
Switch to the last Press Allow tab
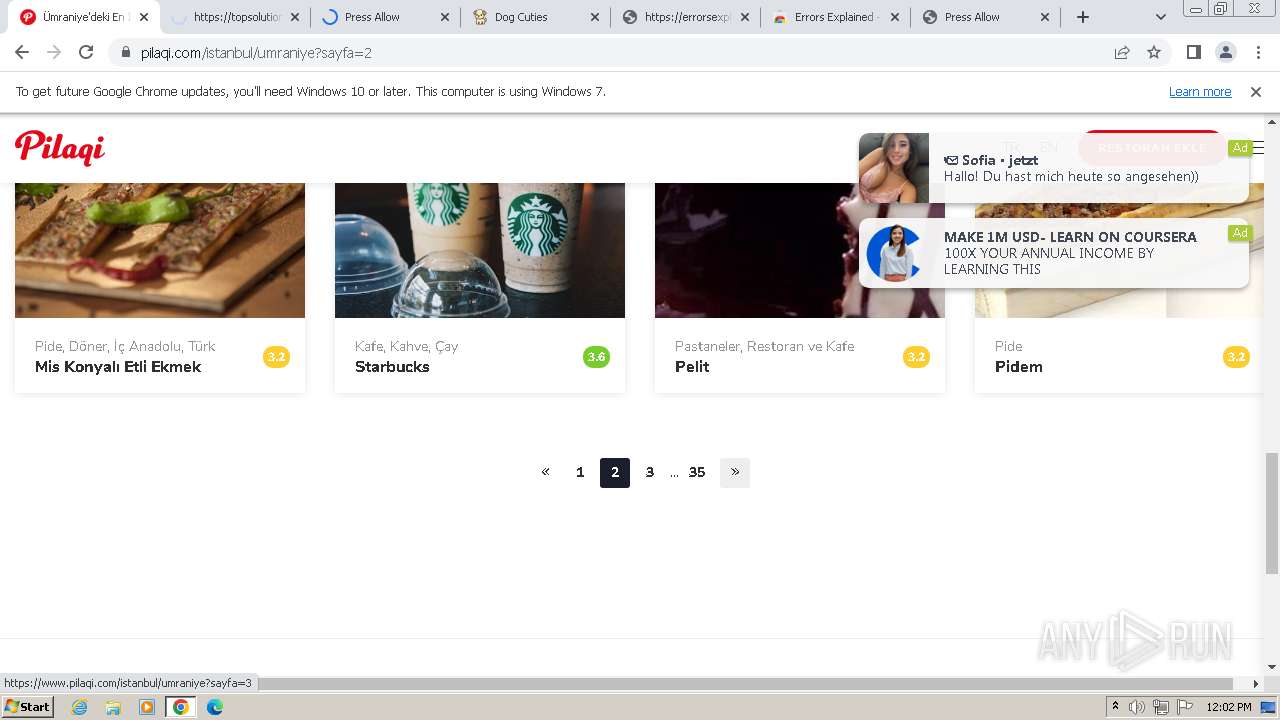[x=985, y=17]
